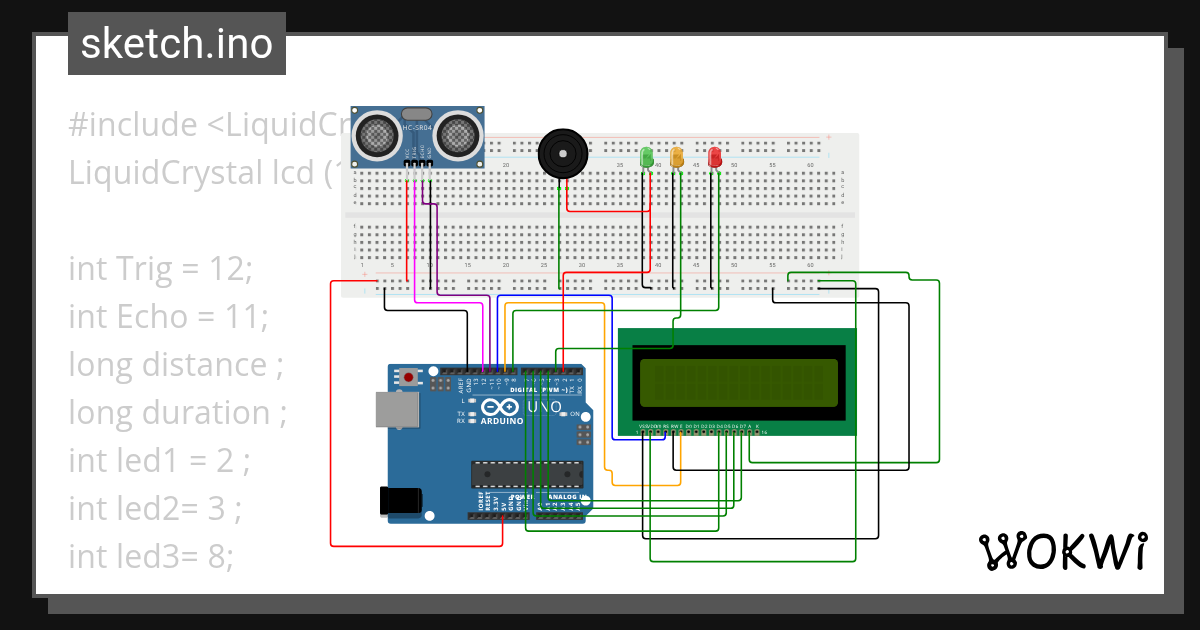This screenshot has width=1200, height=630.
Task: Click the Wokwi logo
Action: [1061, 551]
